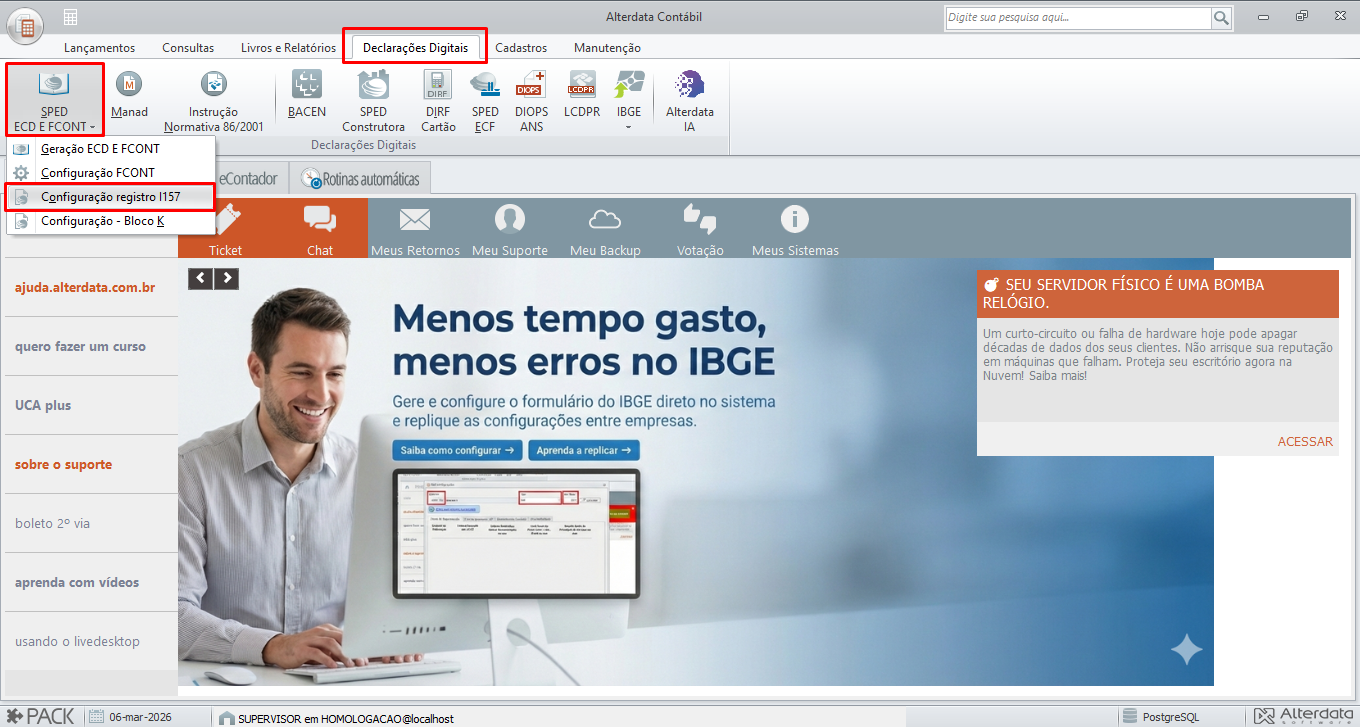Collapse the SPED ECD E FCONT dropdown

55,100
